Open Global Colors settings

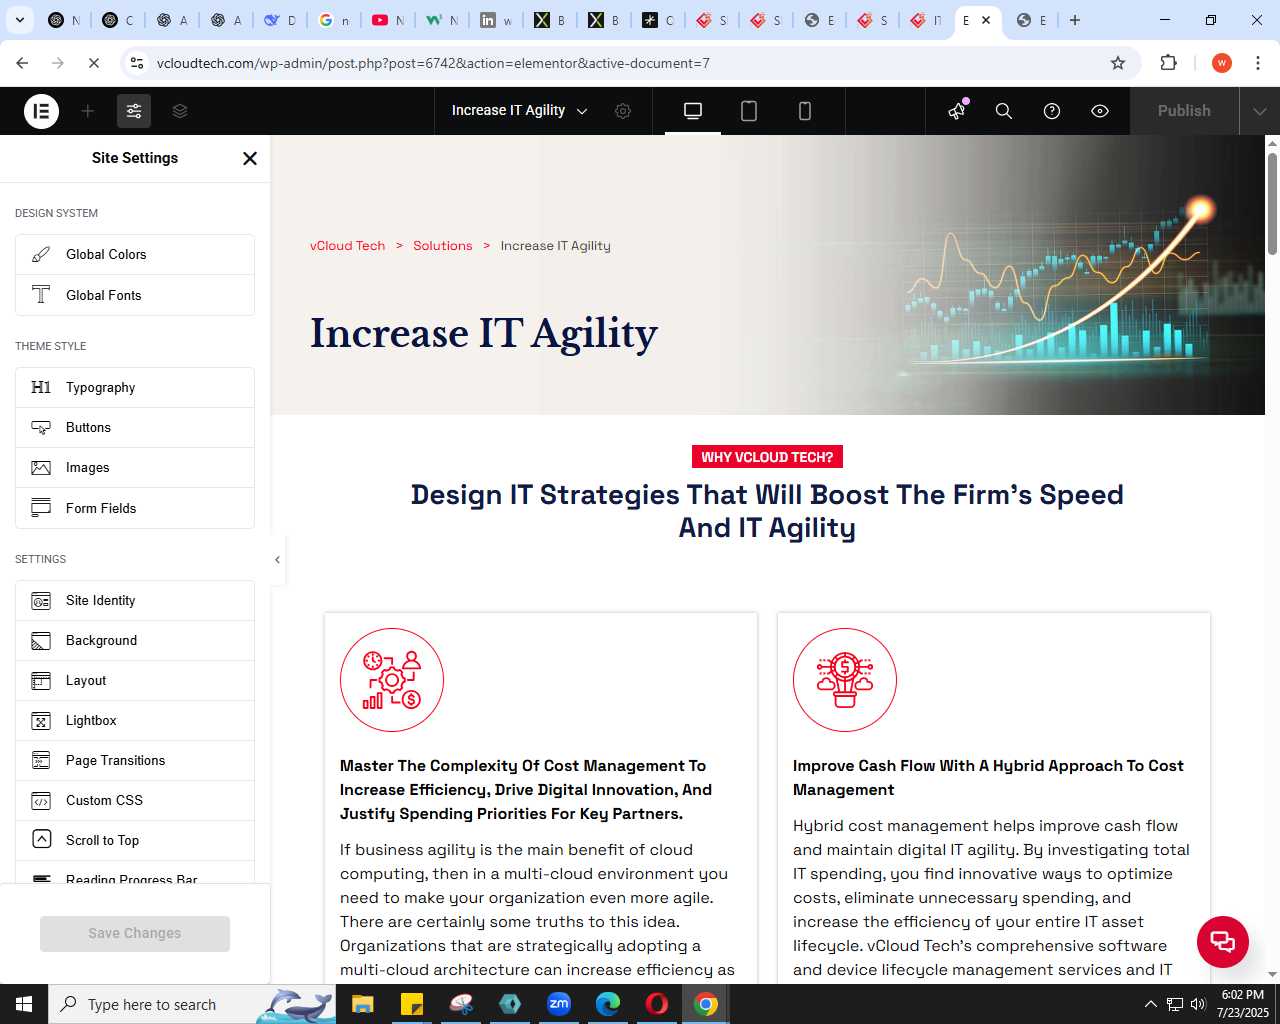(135, 255)
